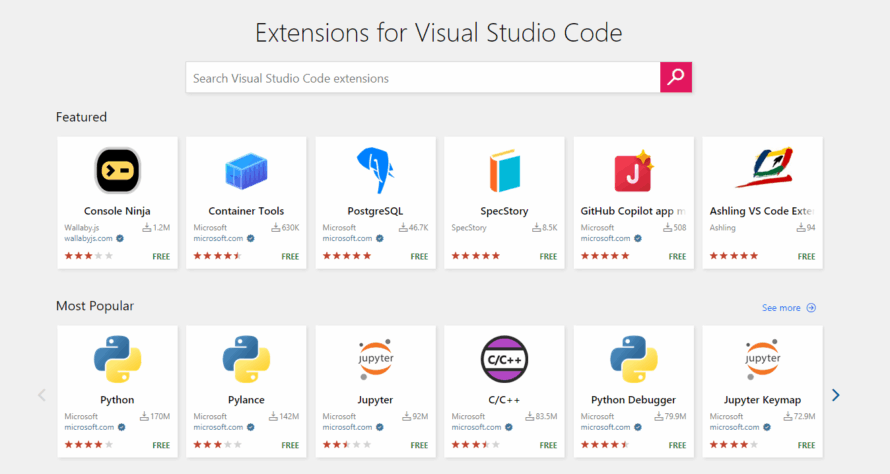Screen dimensions: 890x474
Task: Click the Jupyter Keymap title text
Action: pyautogui.click(x=762, y=400)
